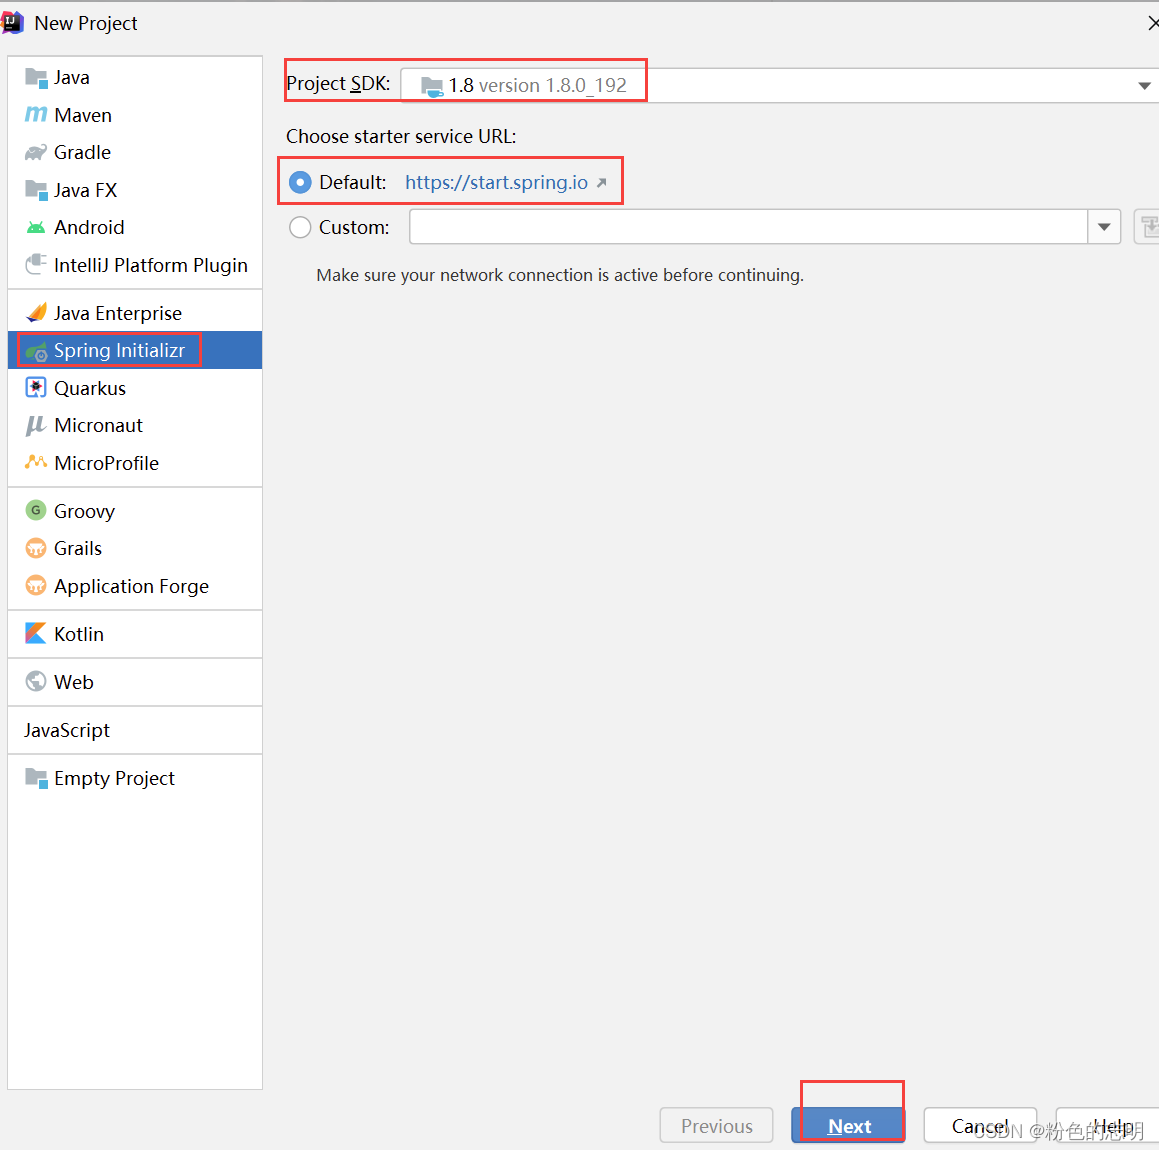
Task: Click the Cancel button
Action: (980, 1126)
